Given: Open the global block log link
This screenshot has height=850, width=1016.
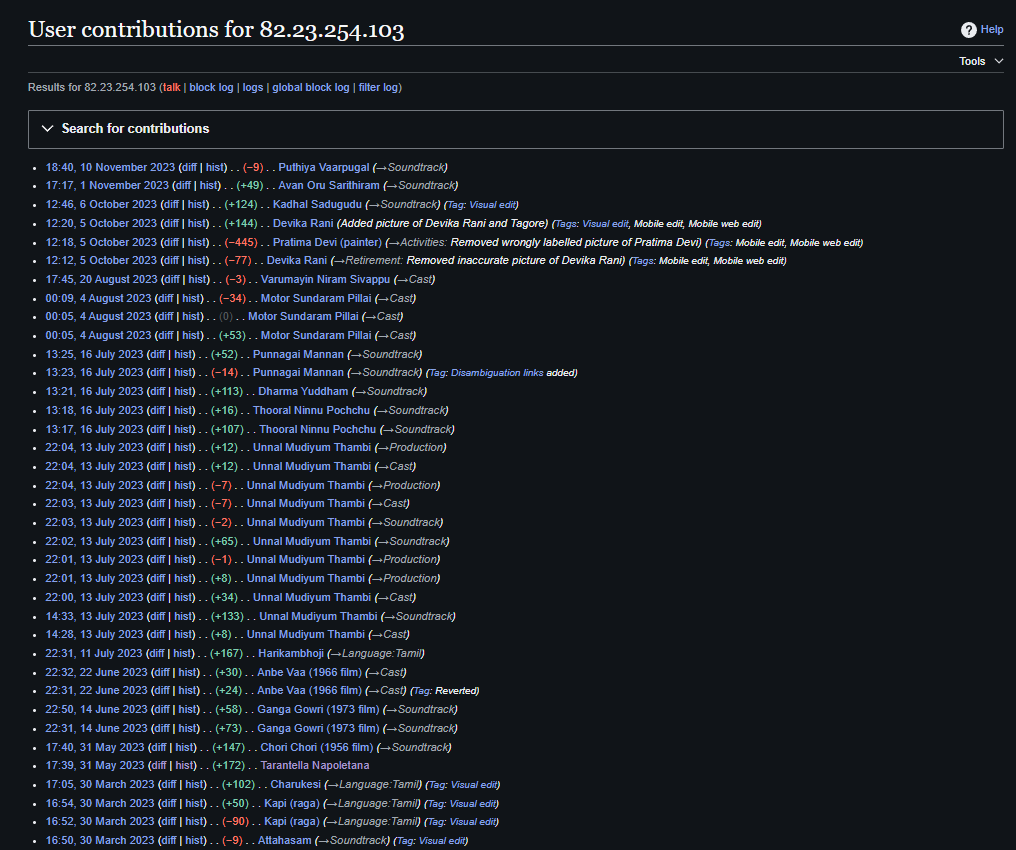Looking at the screenshot, I should (310, 87).
